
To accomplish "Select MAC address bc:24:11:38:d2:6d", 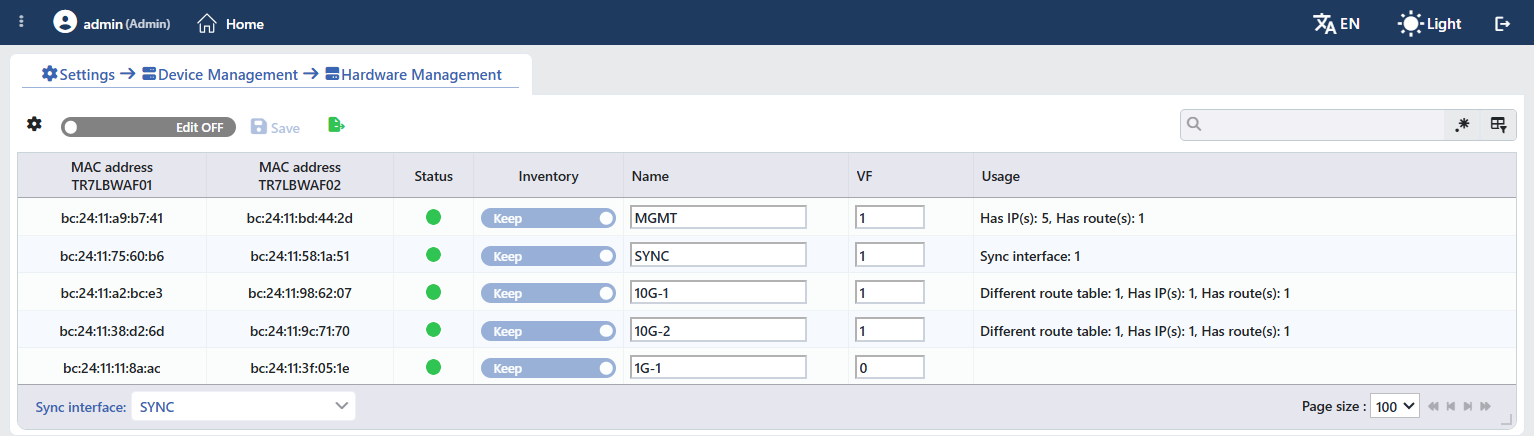I will [x=112, y=331].
